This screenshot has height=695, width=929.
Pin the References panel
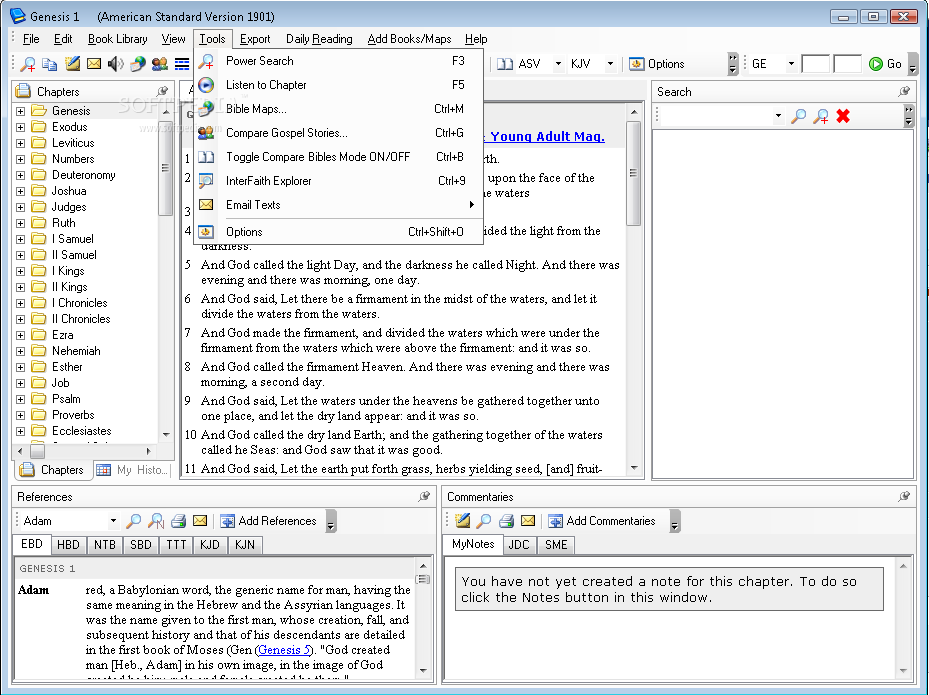click(424, 497)
